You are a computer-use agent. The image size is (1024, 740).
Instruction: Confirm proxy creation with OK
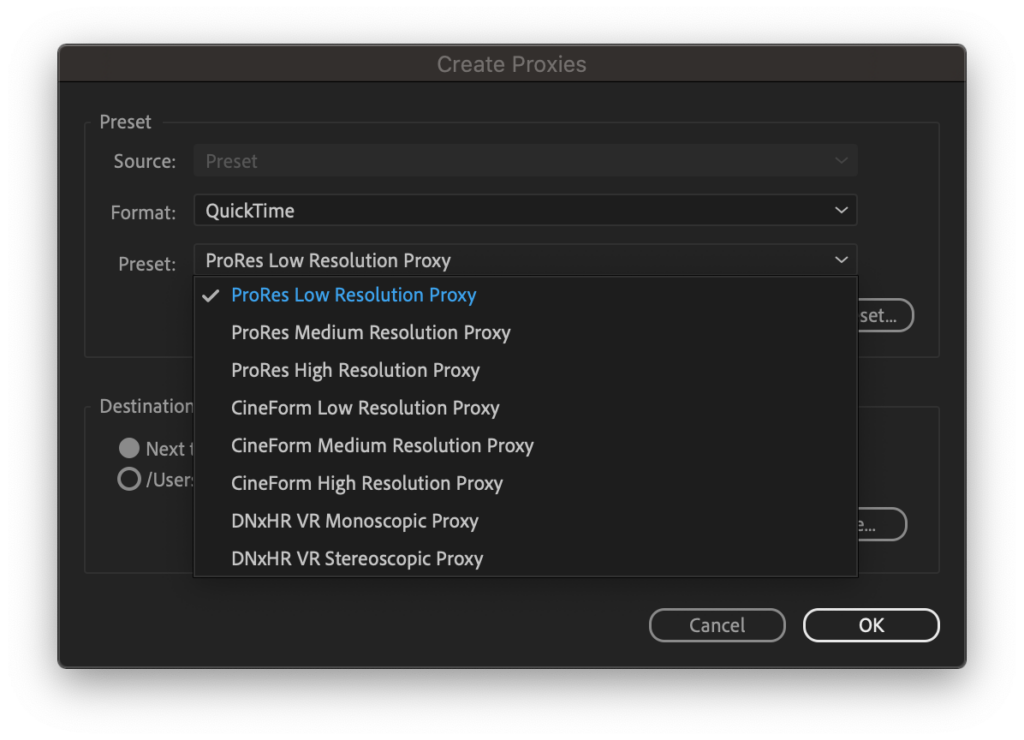tap(870, 625)
